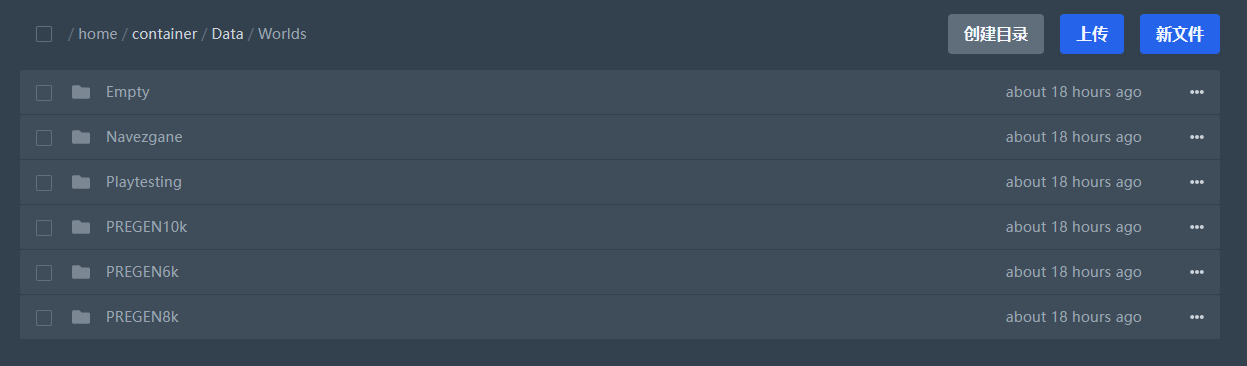Click the PREGEN8k folder icon
Screen dimensions: 1247x366
(81, 317)
